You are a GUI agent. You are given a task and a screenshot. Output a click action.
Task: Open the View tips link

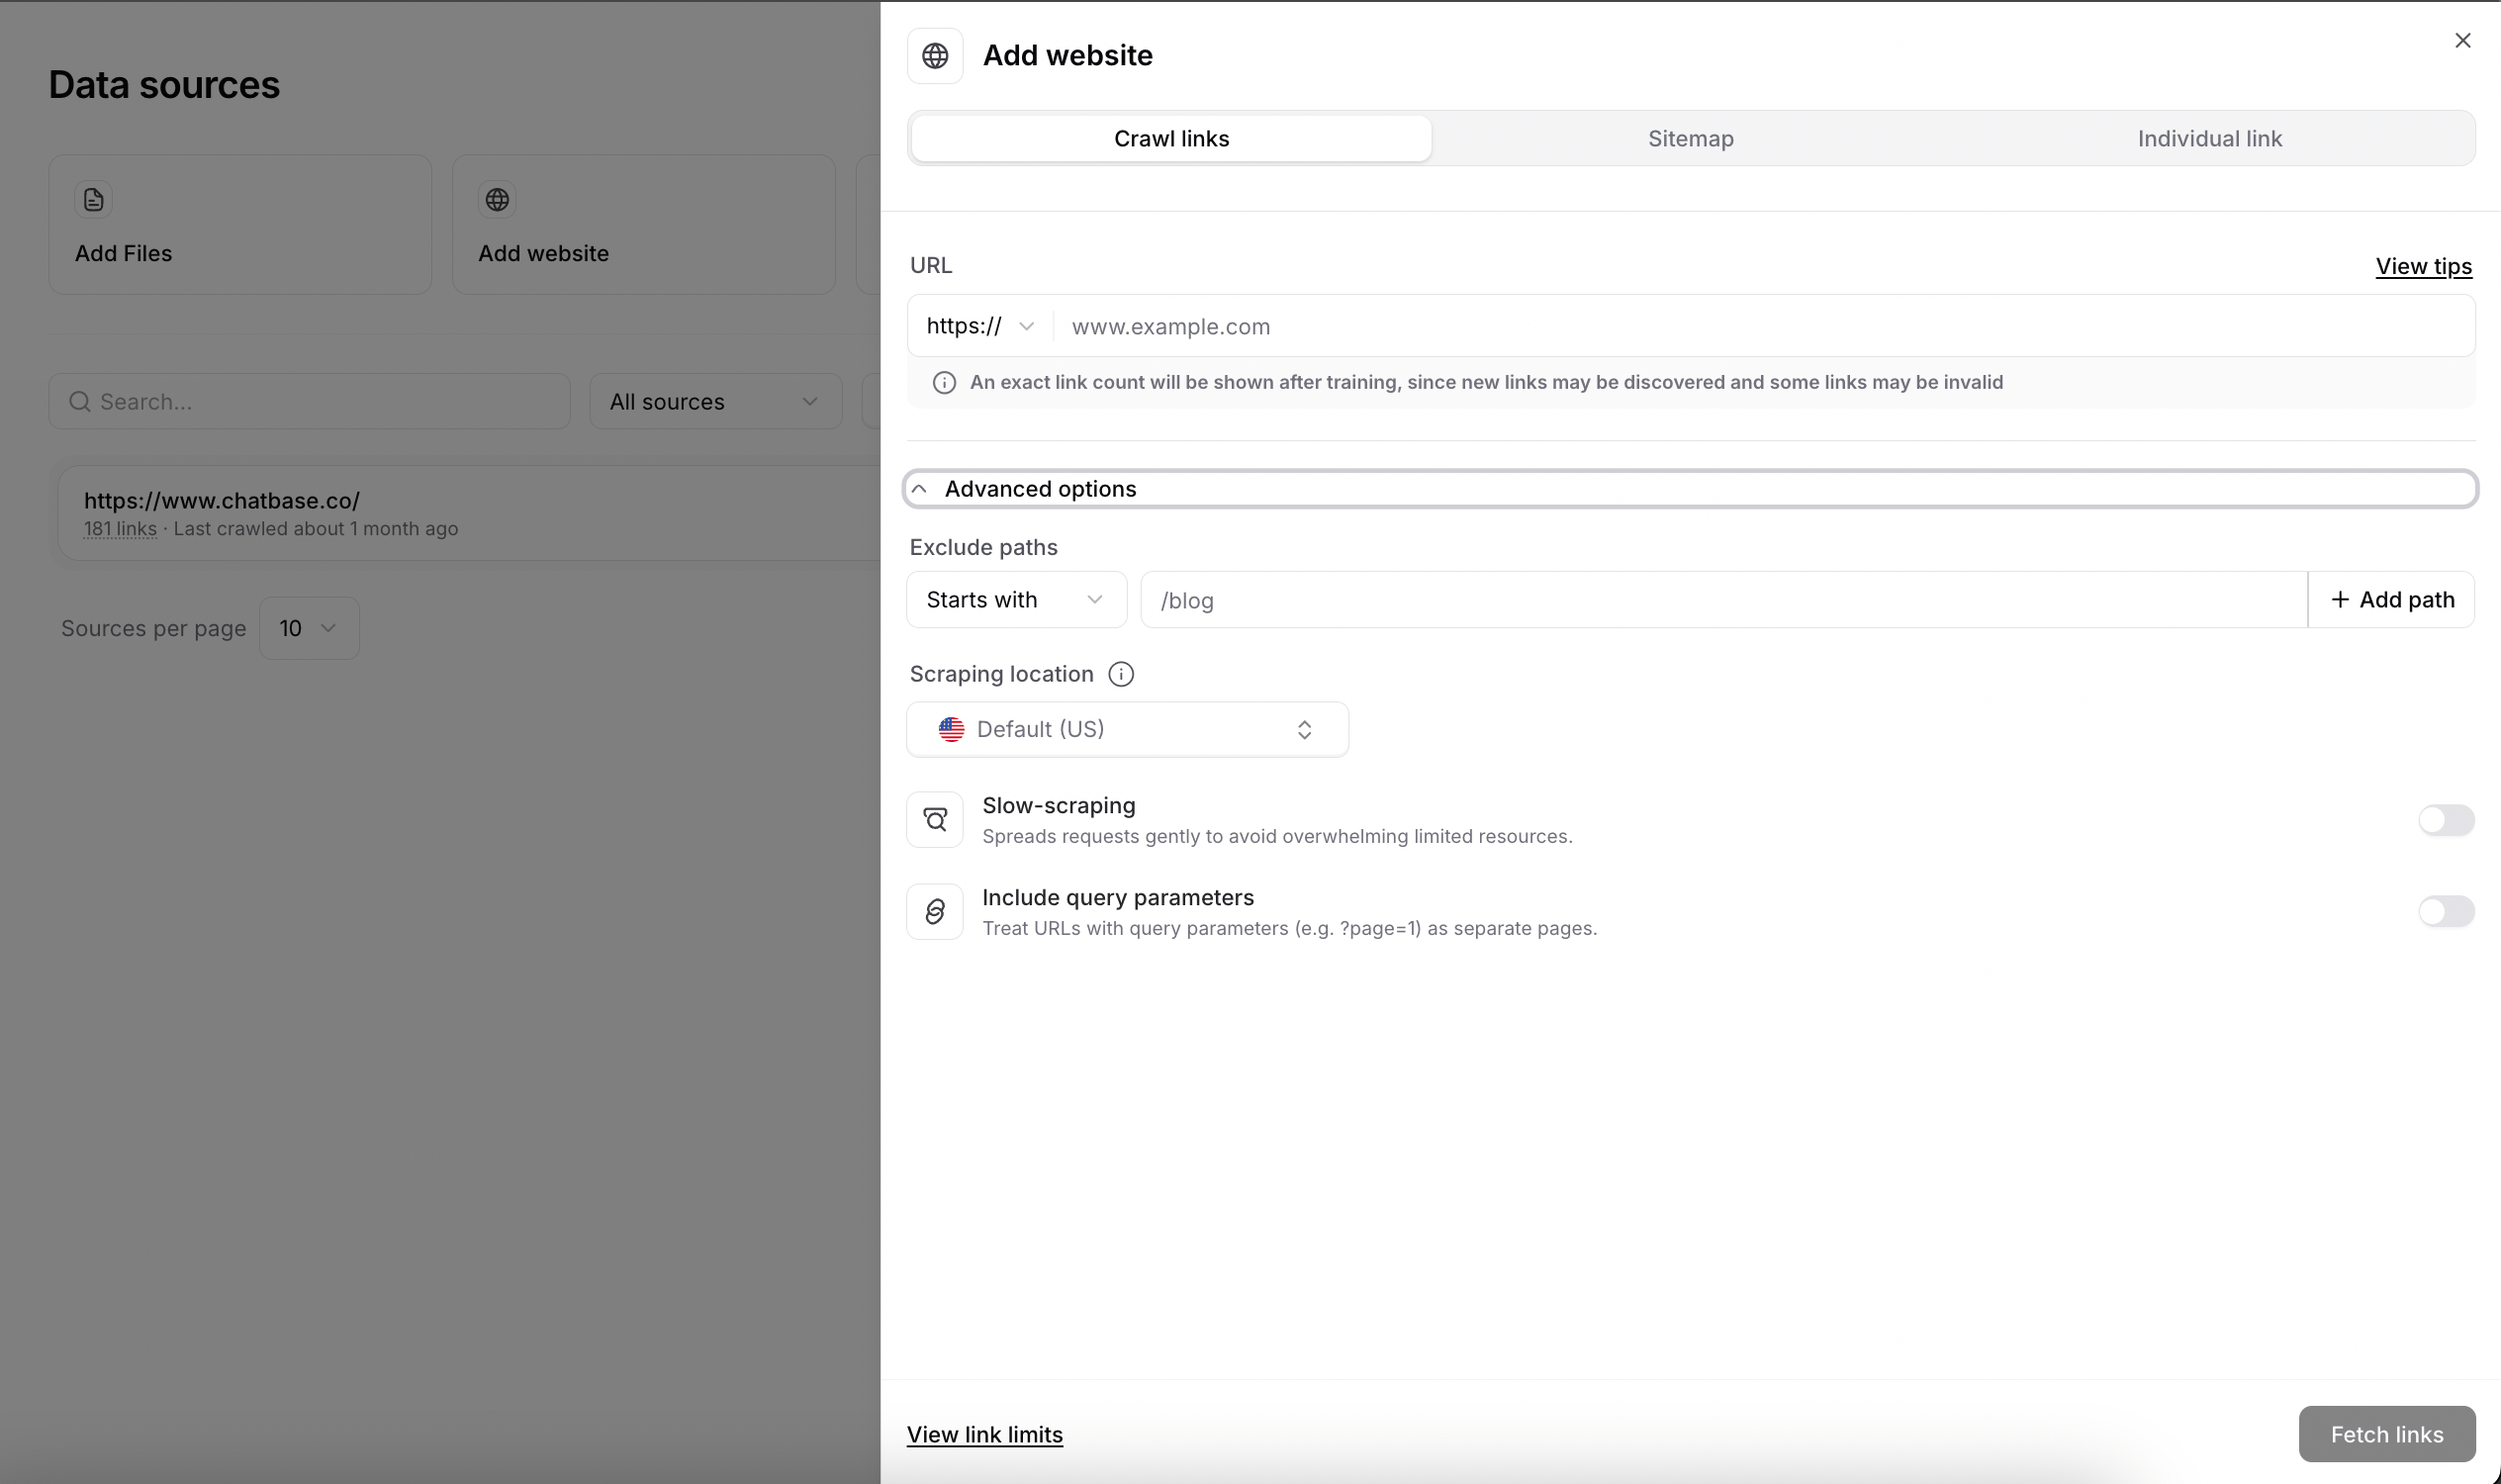click(x=2423, y=266)
